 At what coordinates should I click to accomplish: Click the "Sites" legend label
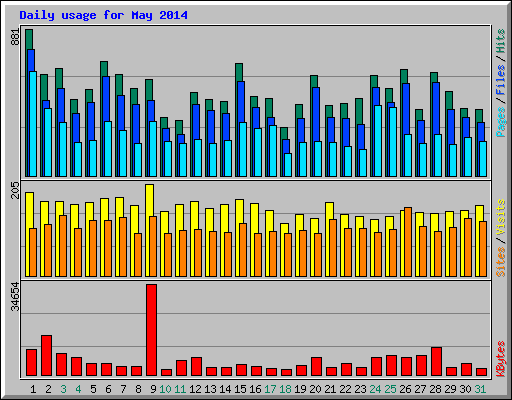pos(500,262)
